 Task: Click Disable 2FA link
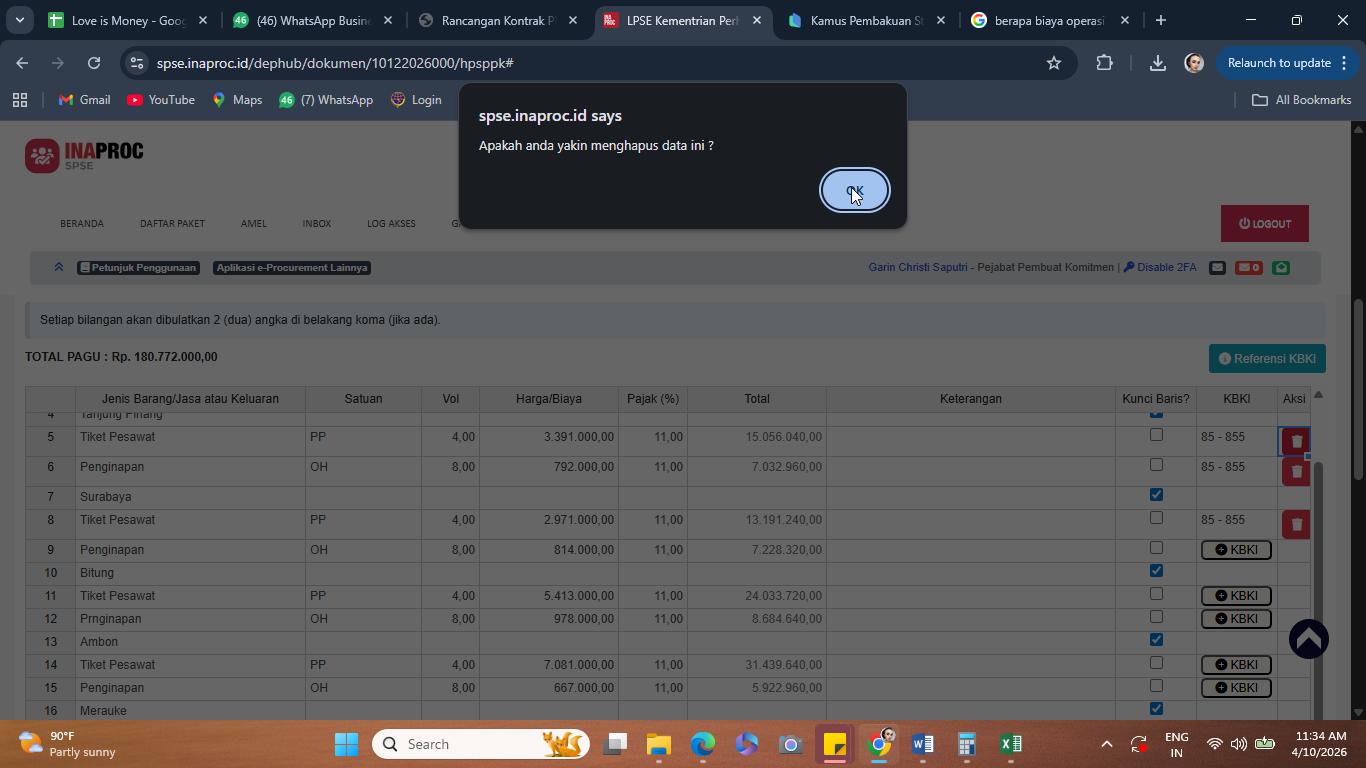(1160, 267)
